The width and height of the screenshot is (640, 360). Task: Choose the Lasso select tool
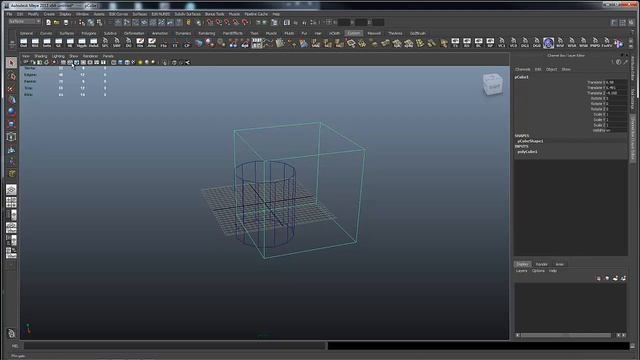point(11,76)
